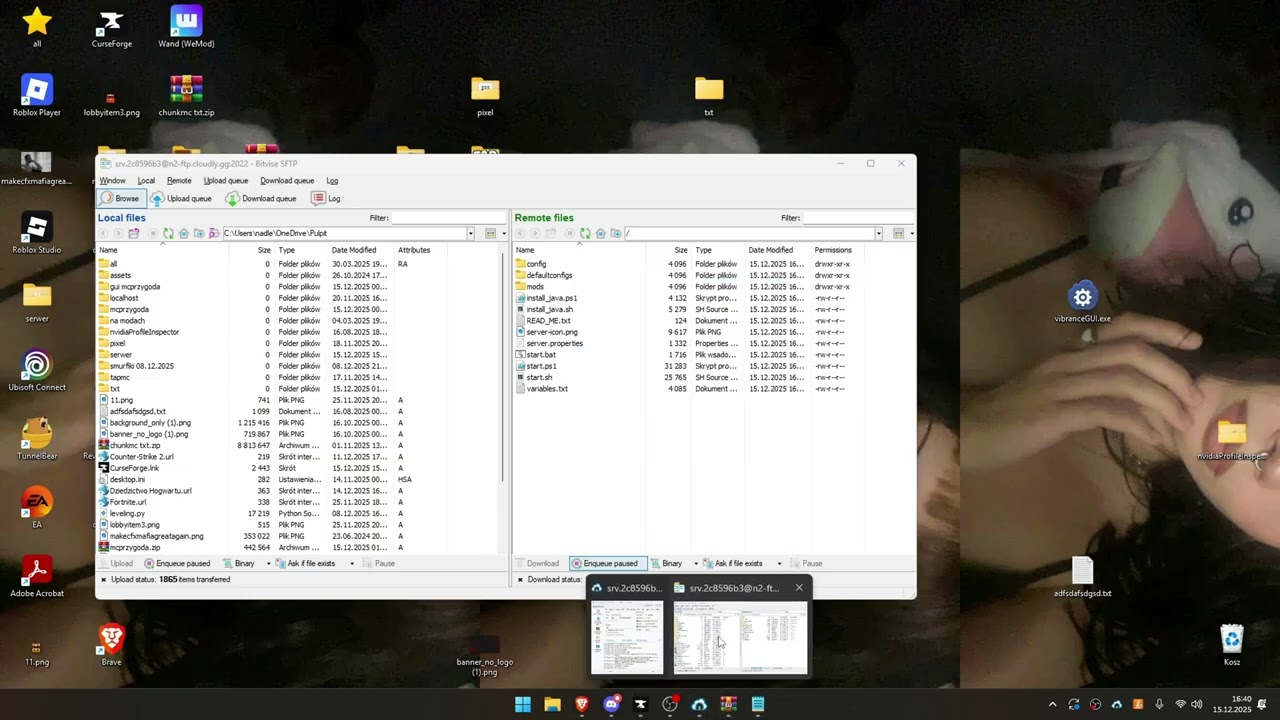Viewport: 1280px width, 720px height.
Task: Expand Local view options arrow
Action: [x=503, y=233]
